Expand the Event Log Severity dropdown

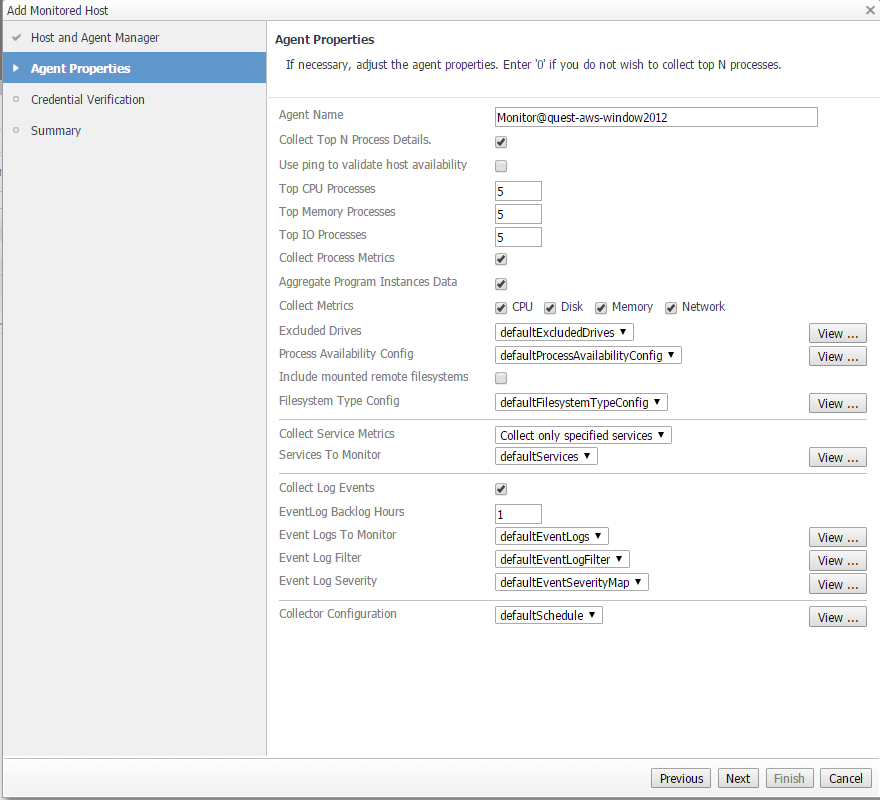[572, 582]
